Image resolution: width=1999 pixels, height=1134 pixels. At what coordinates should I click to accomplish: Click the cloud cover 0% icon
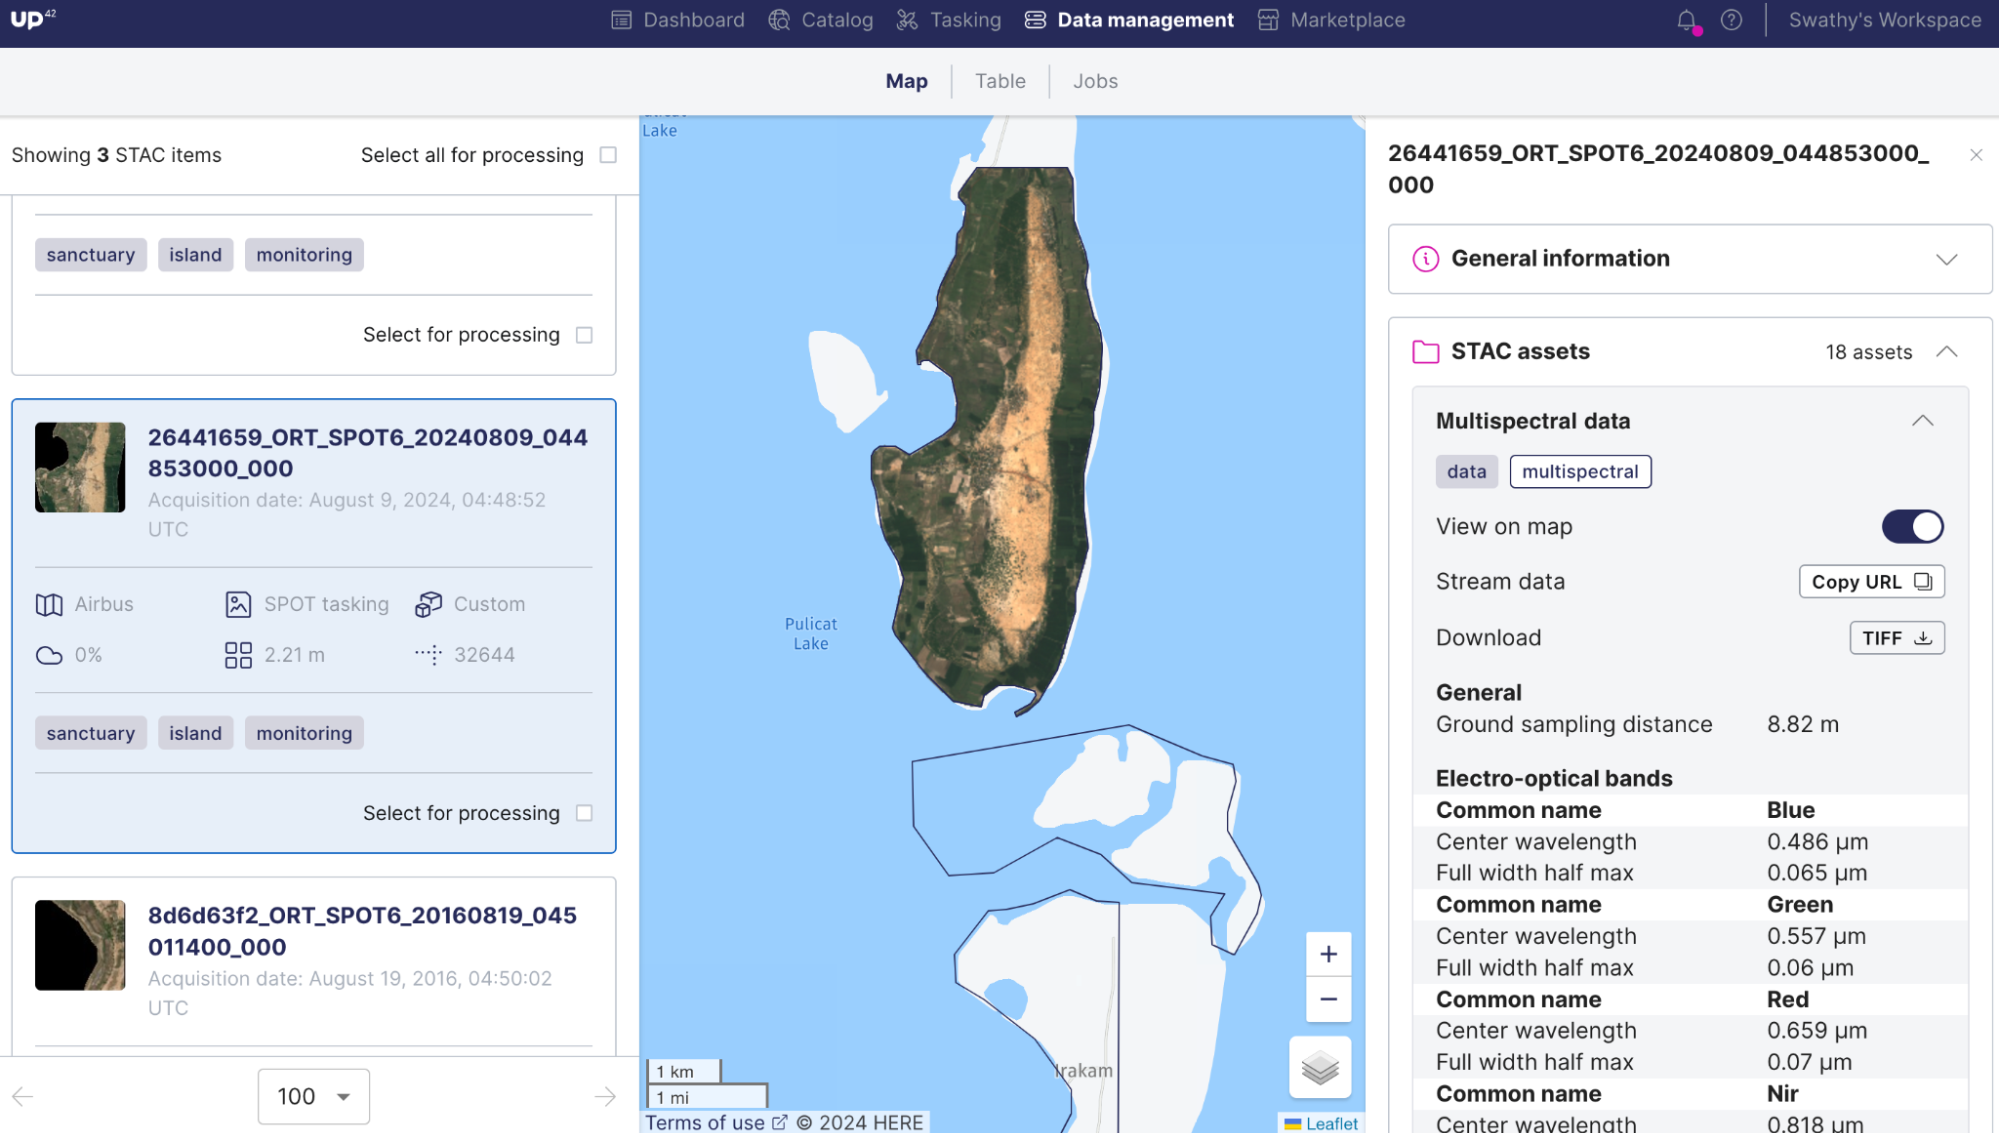coord(49,656)
